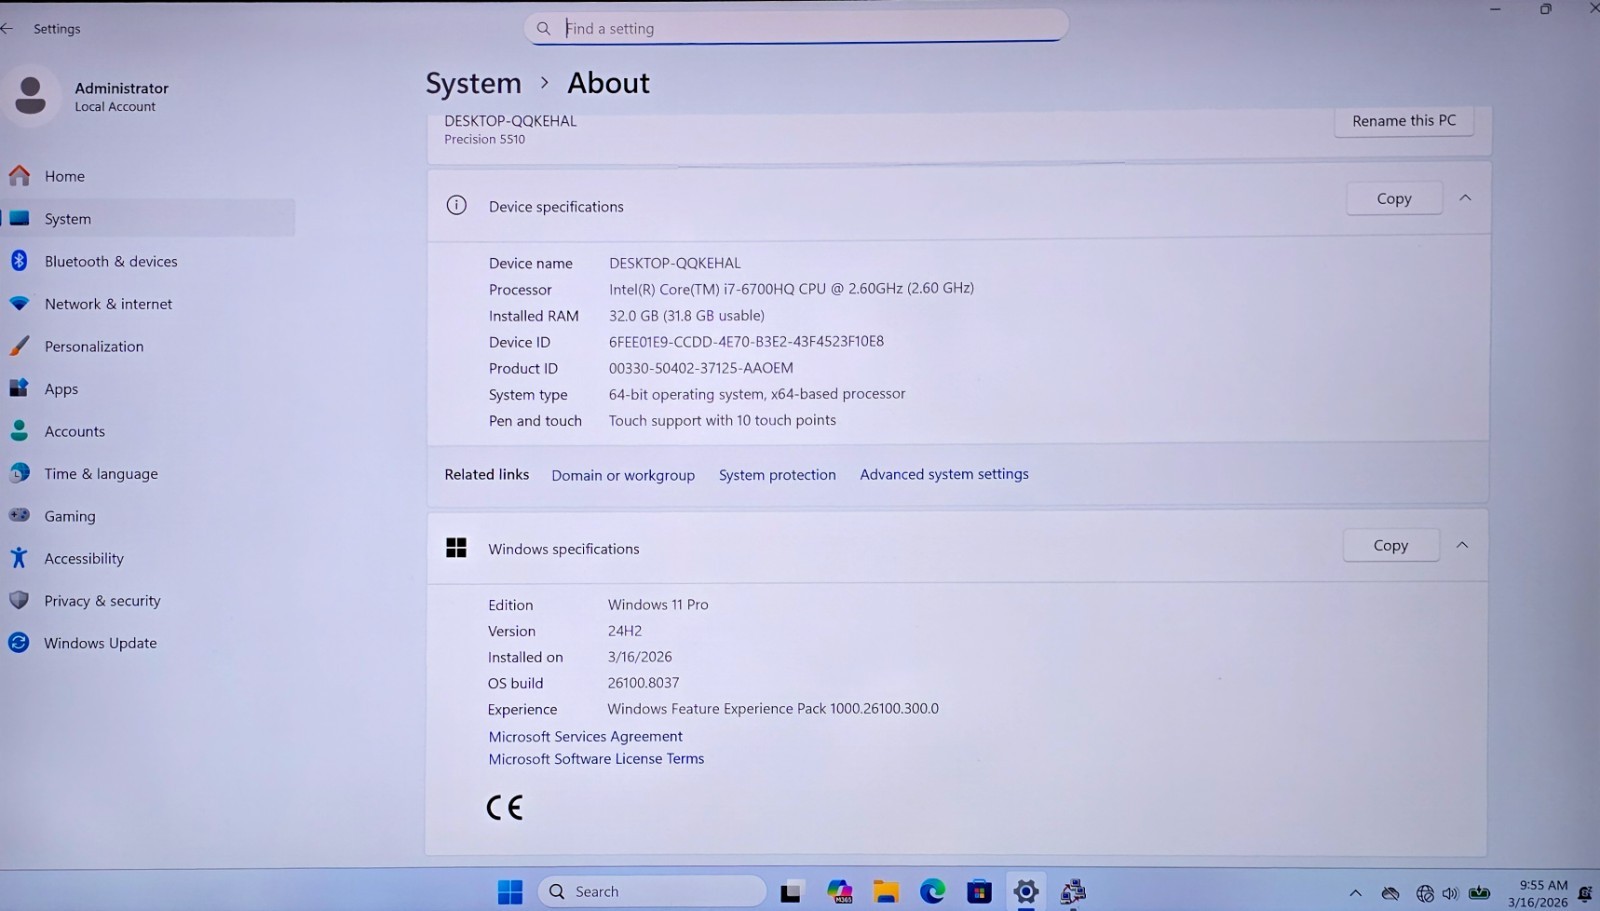
Task: Show hidden system tray icons
Action: (x=1355, y=893)
